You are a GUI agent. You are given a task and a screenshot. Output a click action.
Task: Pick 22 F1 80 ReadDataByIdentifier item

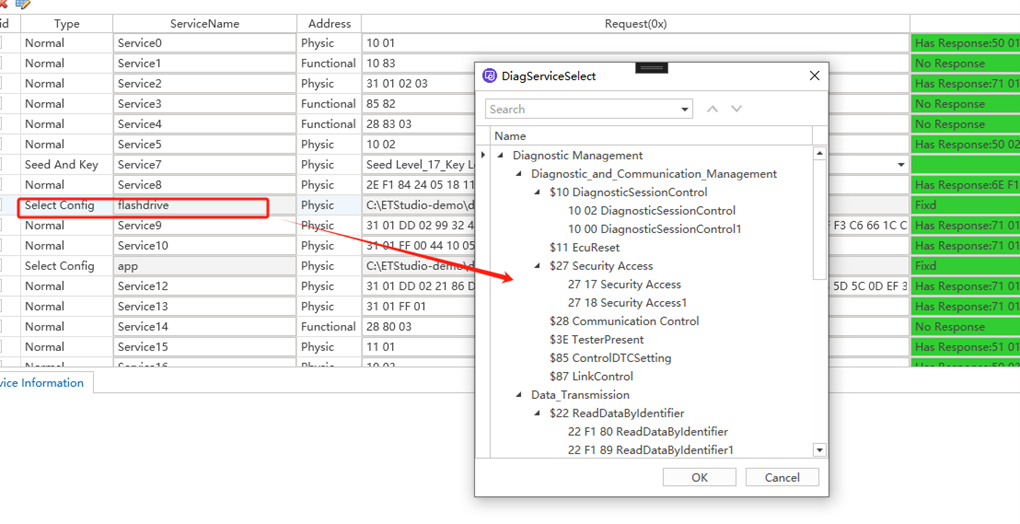pyautogui.click(x=647, y=432)
